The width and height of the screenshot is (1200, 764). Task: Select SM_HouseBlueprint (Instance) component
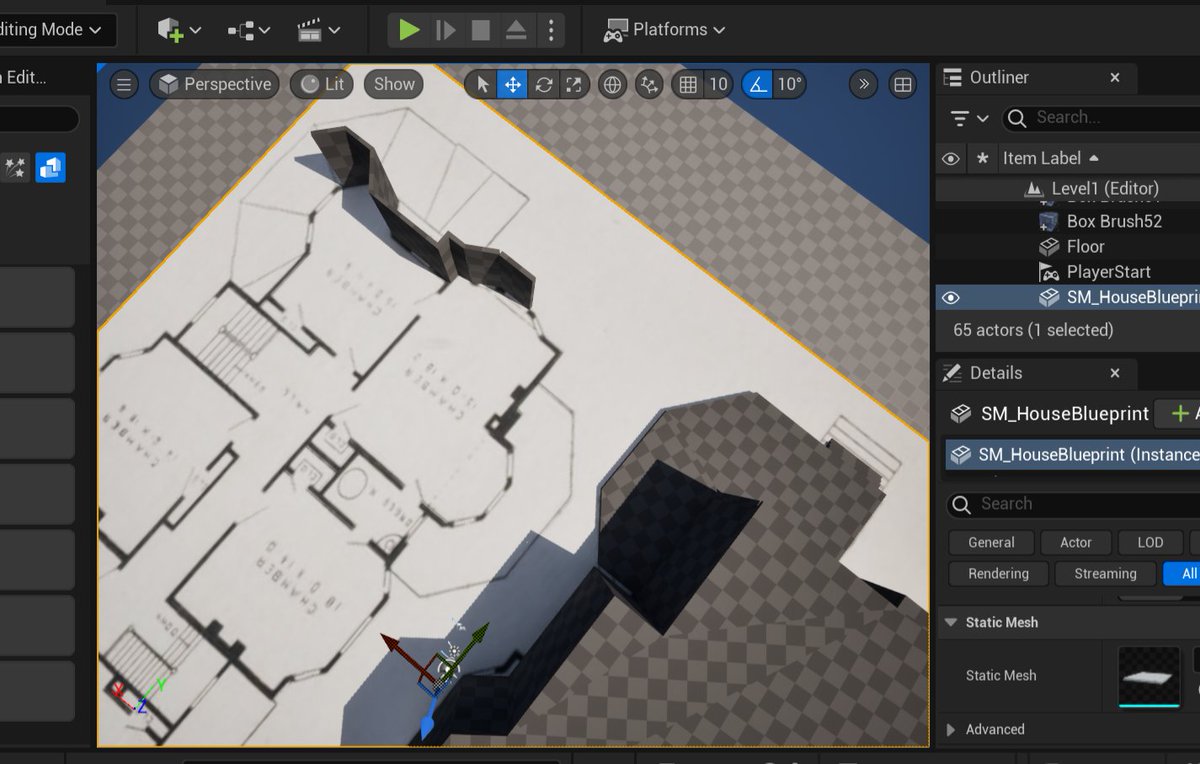tap(1073, 455)
